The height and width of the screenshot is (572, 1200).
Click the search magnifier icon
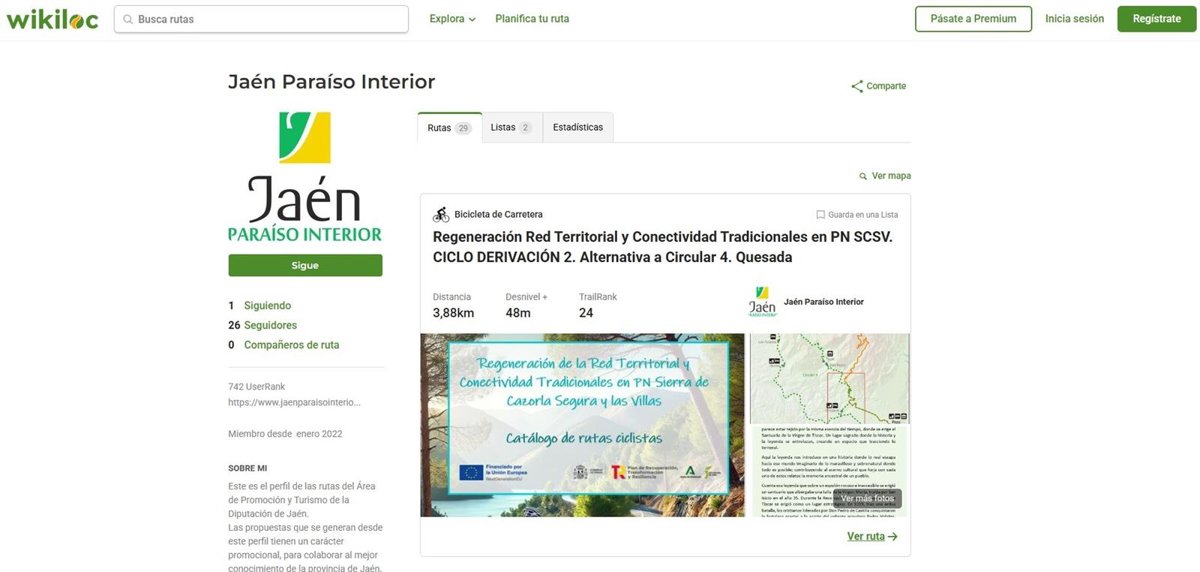(128, 19)
